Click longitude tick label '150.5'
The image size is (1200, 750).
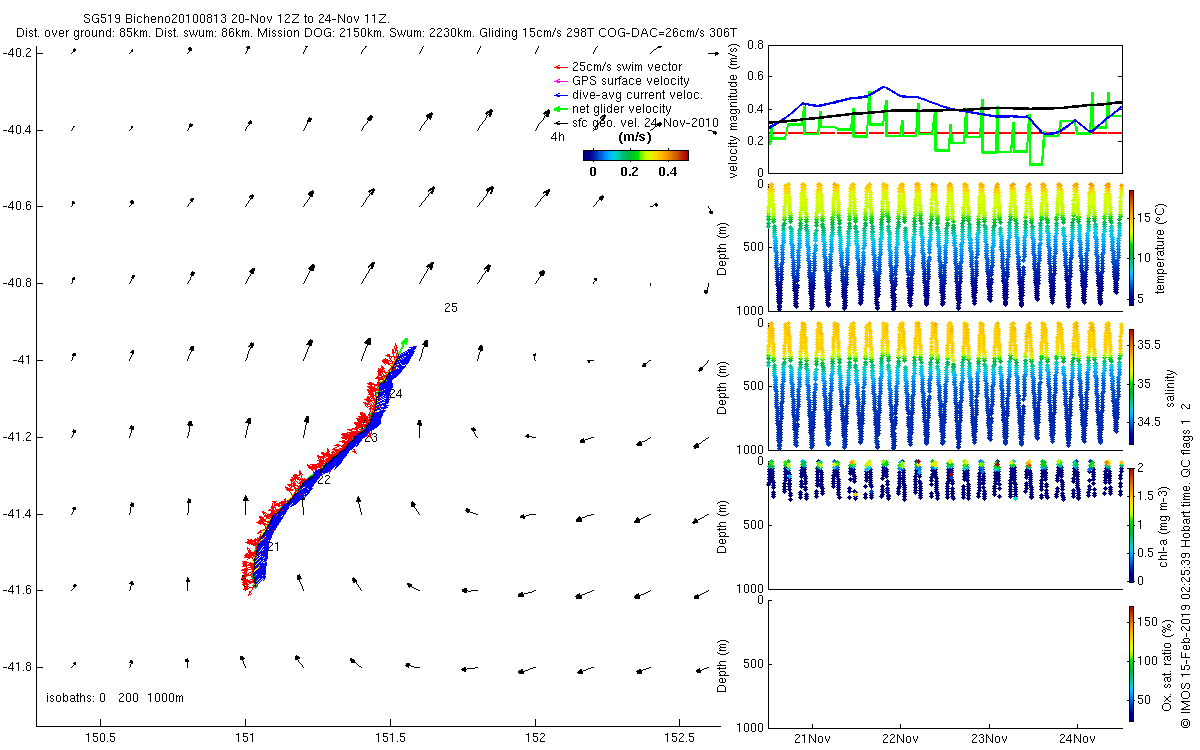[x=100, y=738]
